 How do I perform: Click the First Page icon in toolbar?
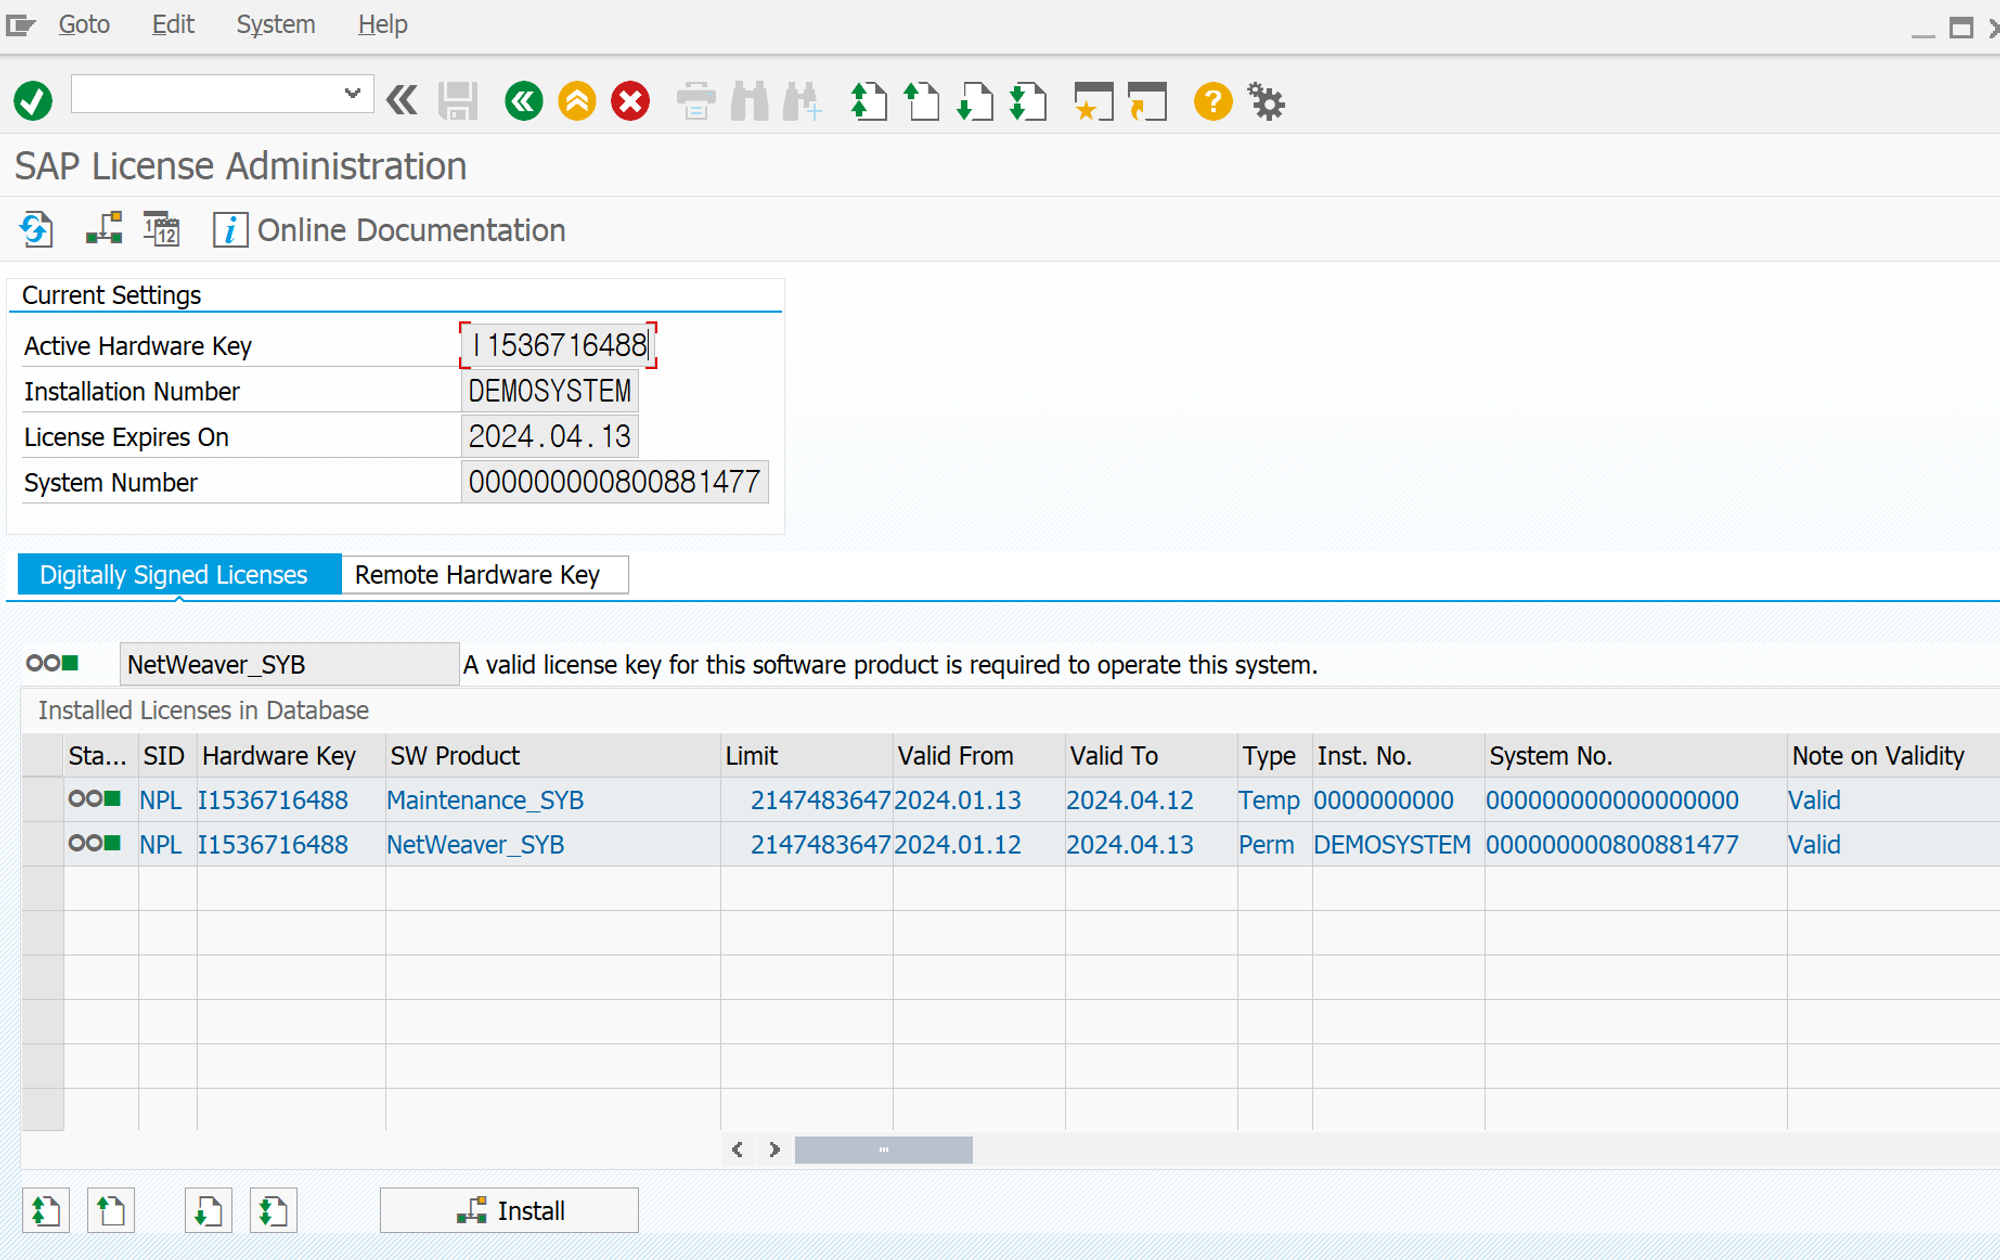[x=868, y=101]
